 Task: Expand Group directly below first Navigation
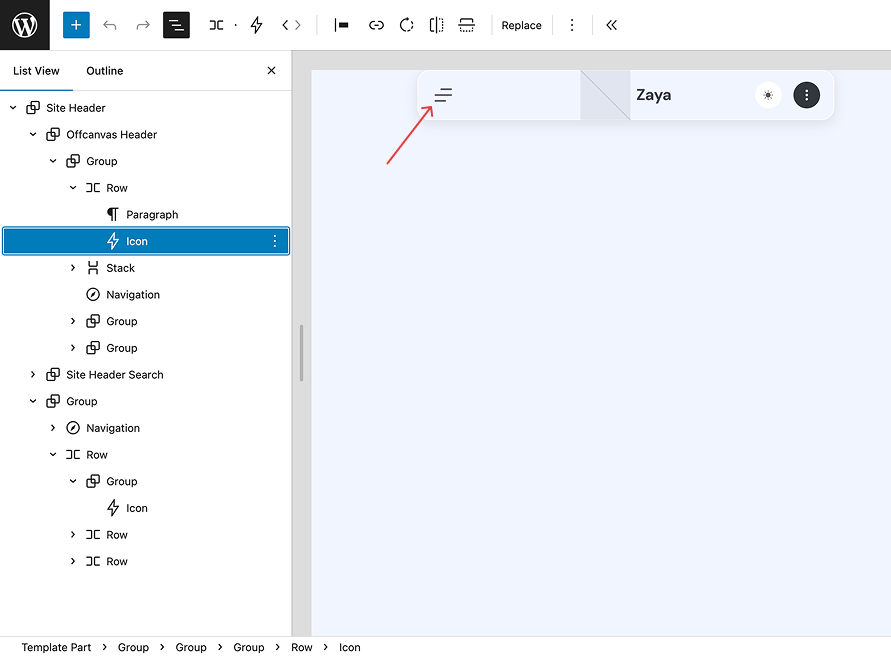tap(73, 321)
